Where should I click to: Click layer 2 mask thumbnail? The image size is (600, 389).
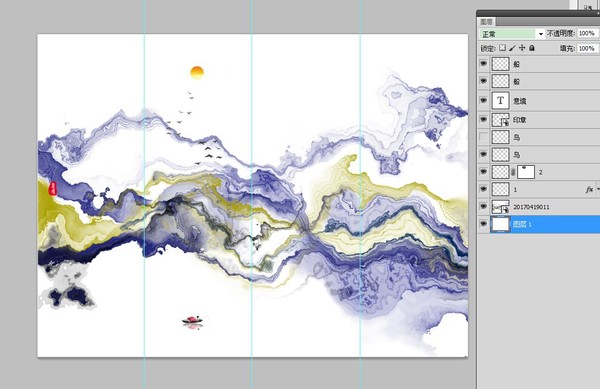[x=526, y=172]
